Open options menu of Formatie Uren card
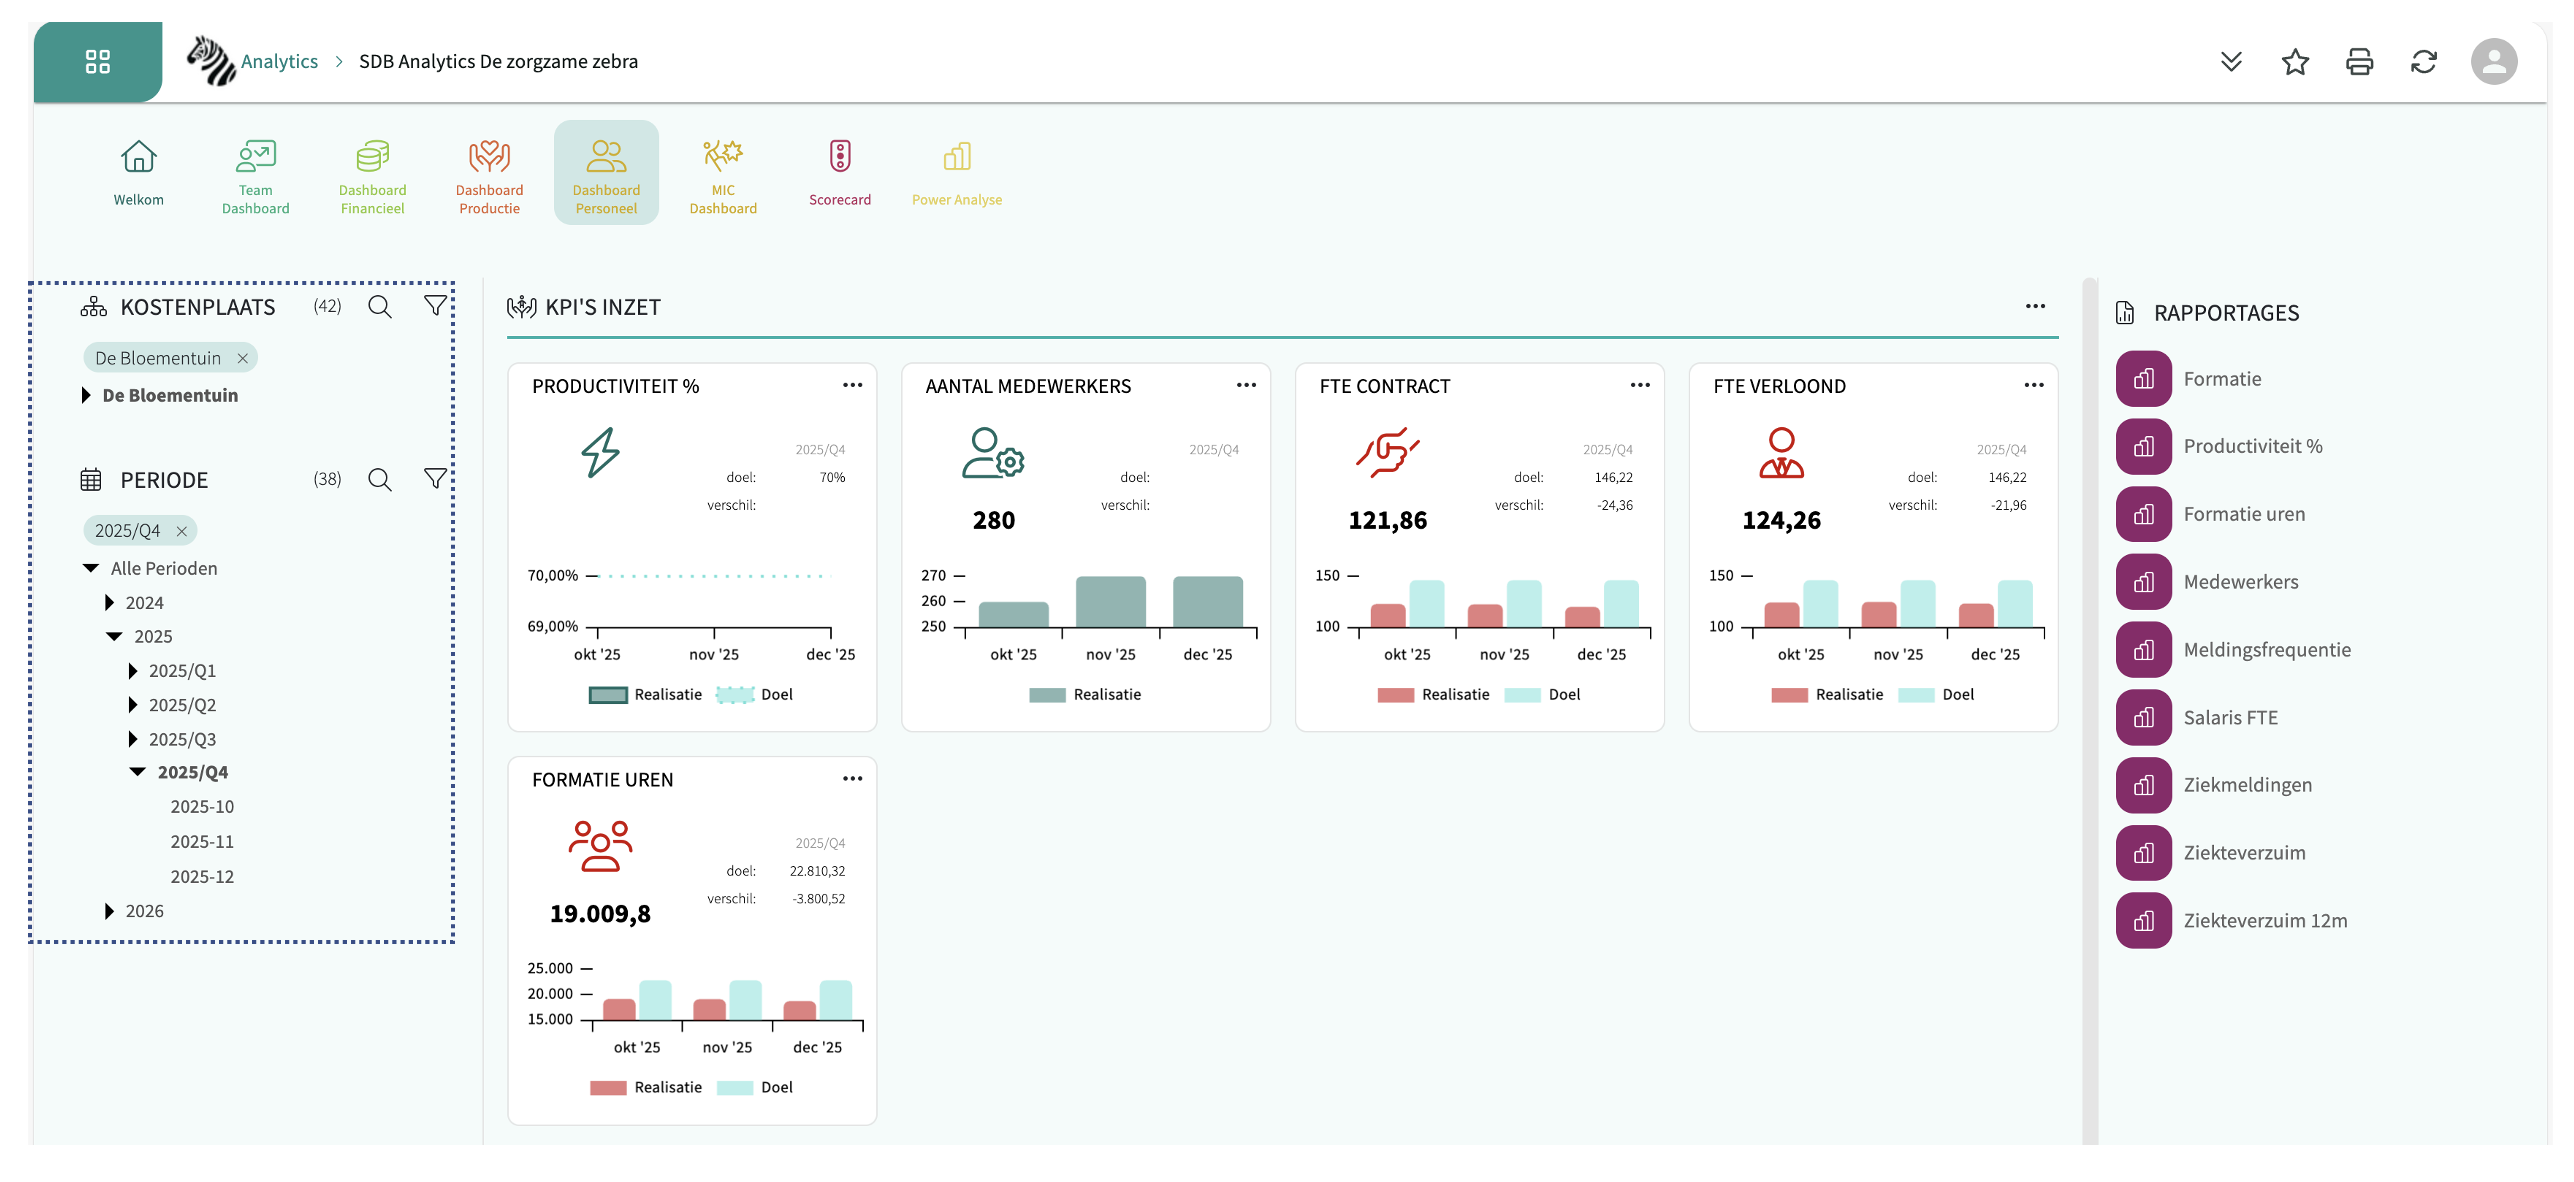 click(852, 779)
